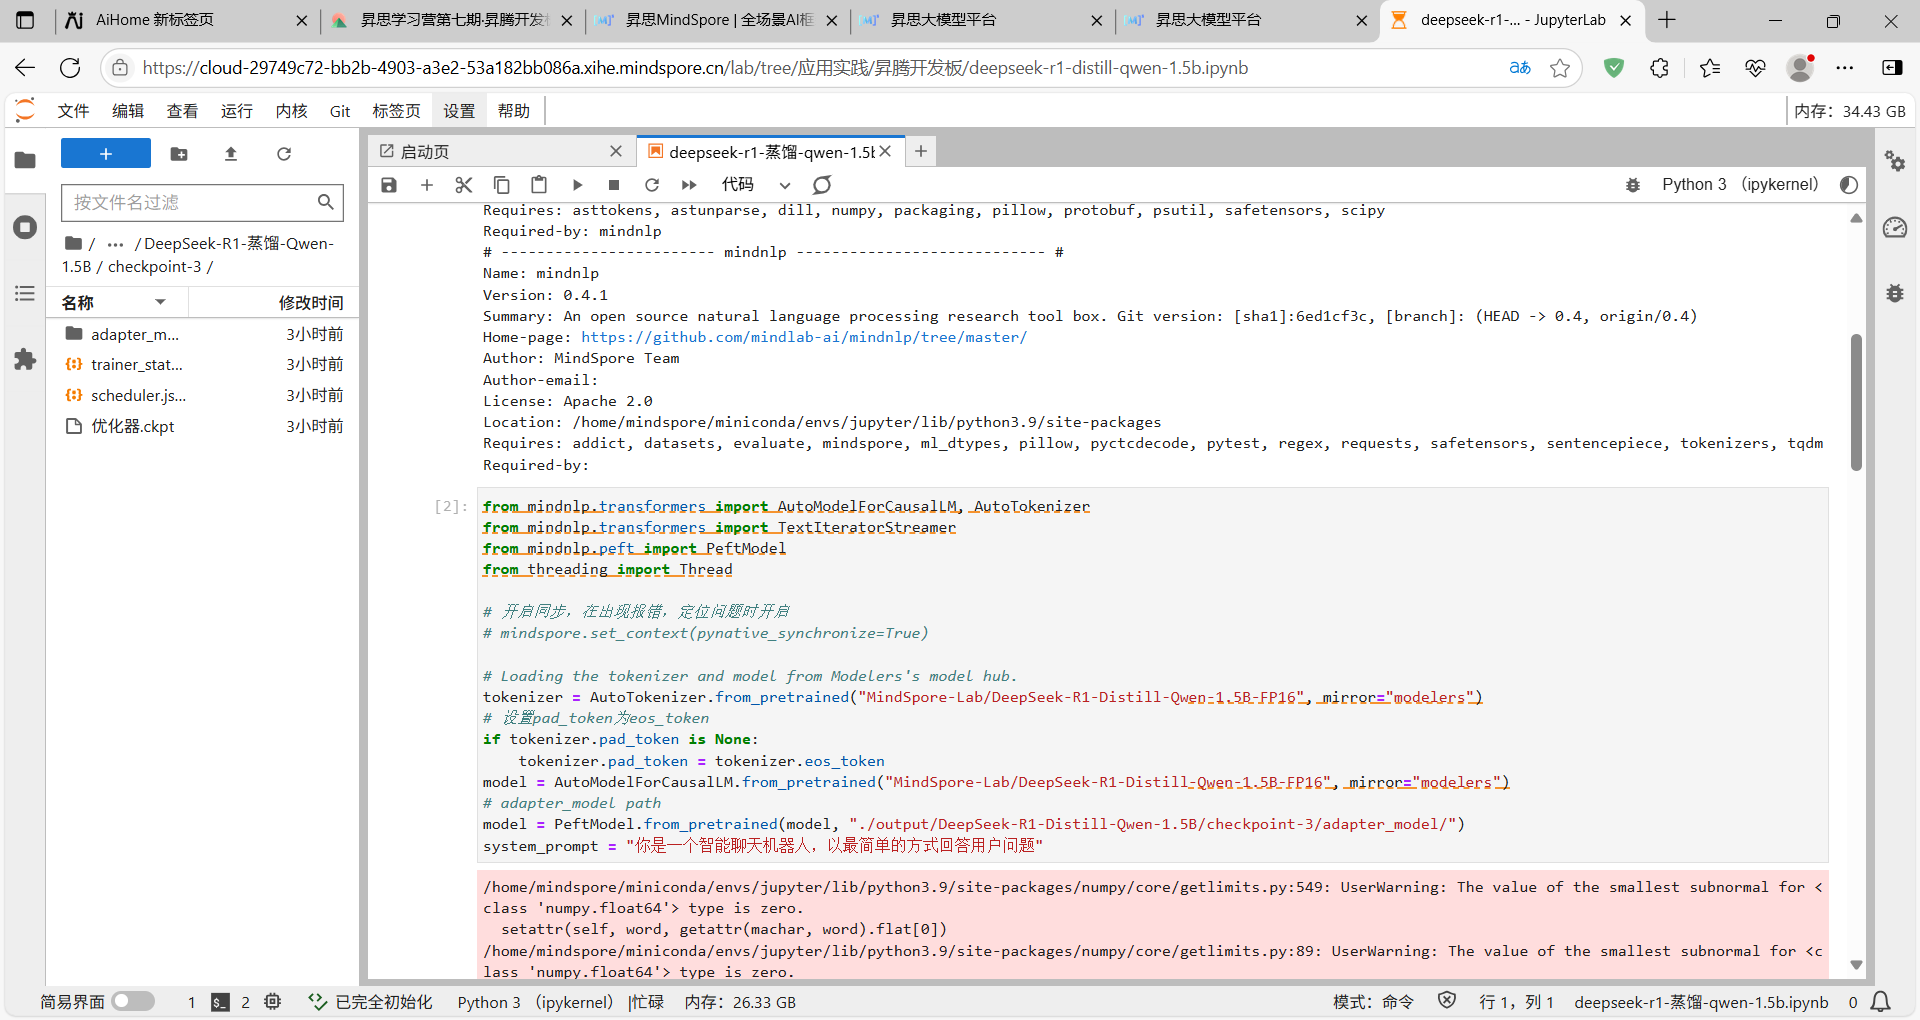Upload files using the upload arrow icon
Viewport: 1920px width, 1020px height.
(x=231, y=154)
